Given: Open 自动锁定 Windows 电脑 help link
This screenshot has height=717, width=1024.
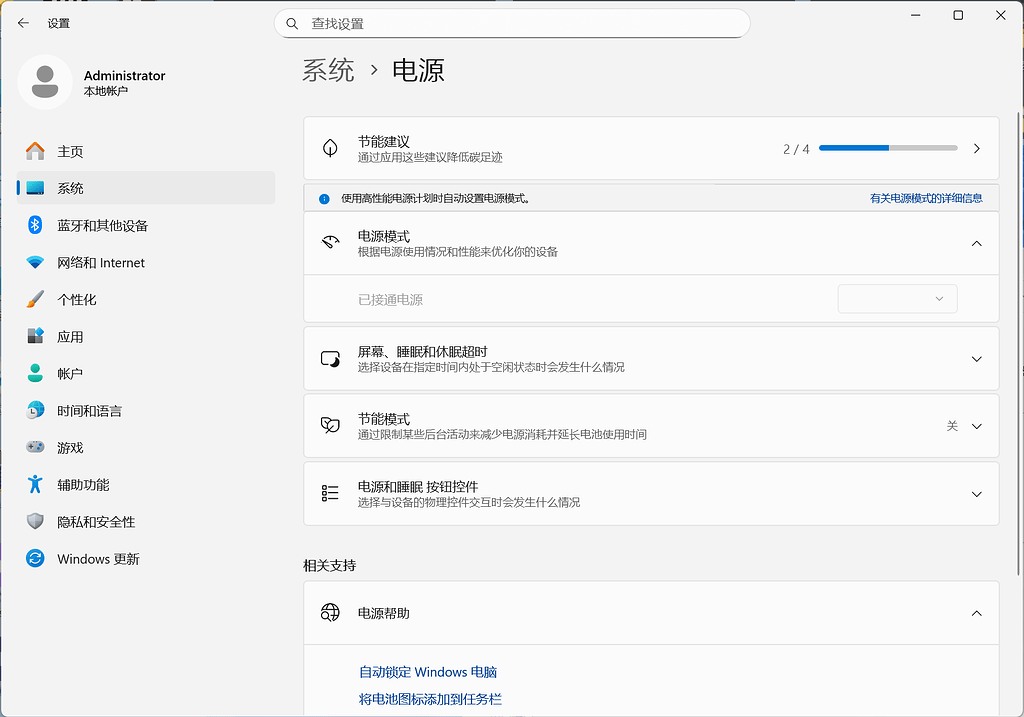Looking at the screenshot, I should point(428,672).
